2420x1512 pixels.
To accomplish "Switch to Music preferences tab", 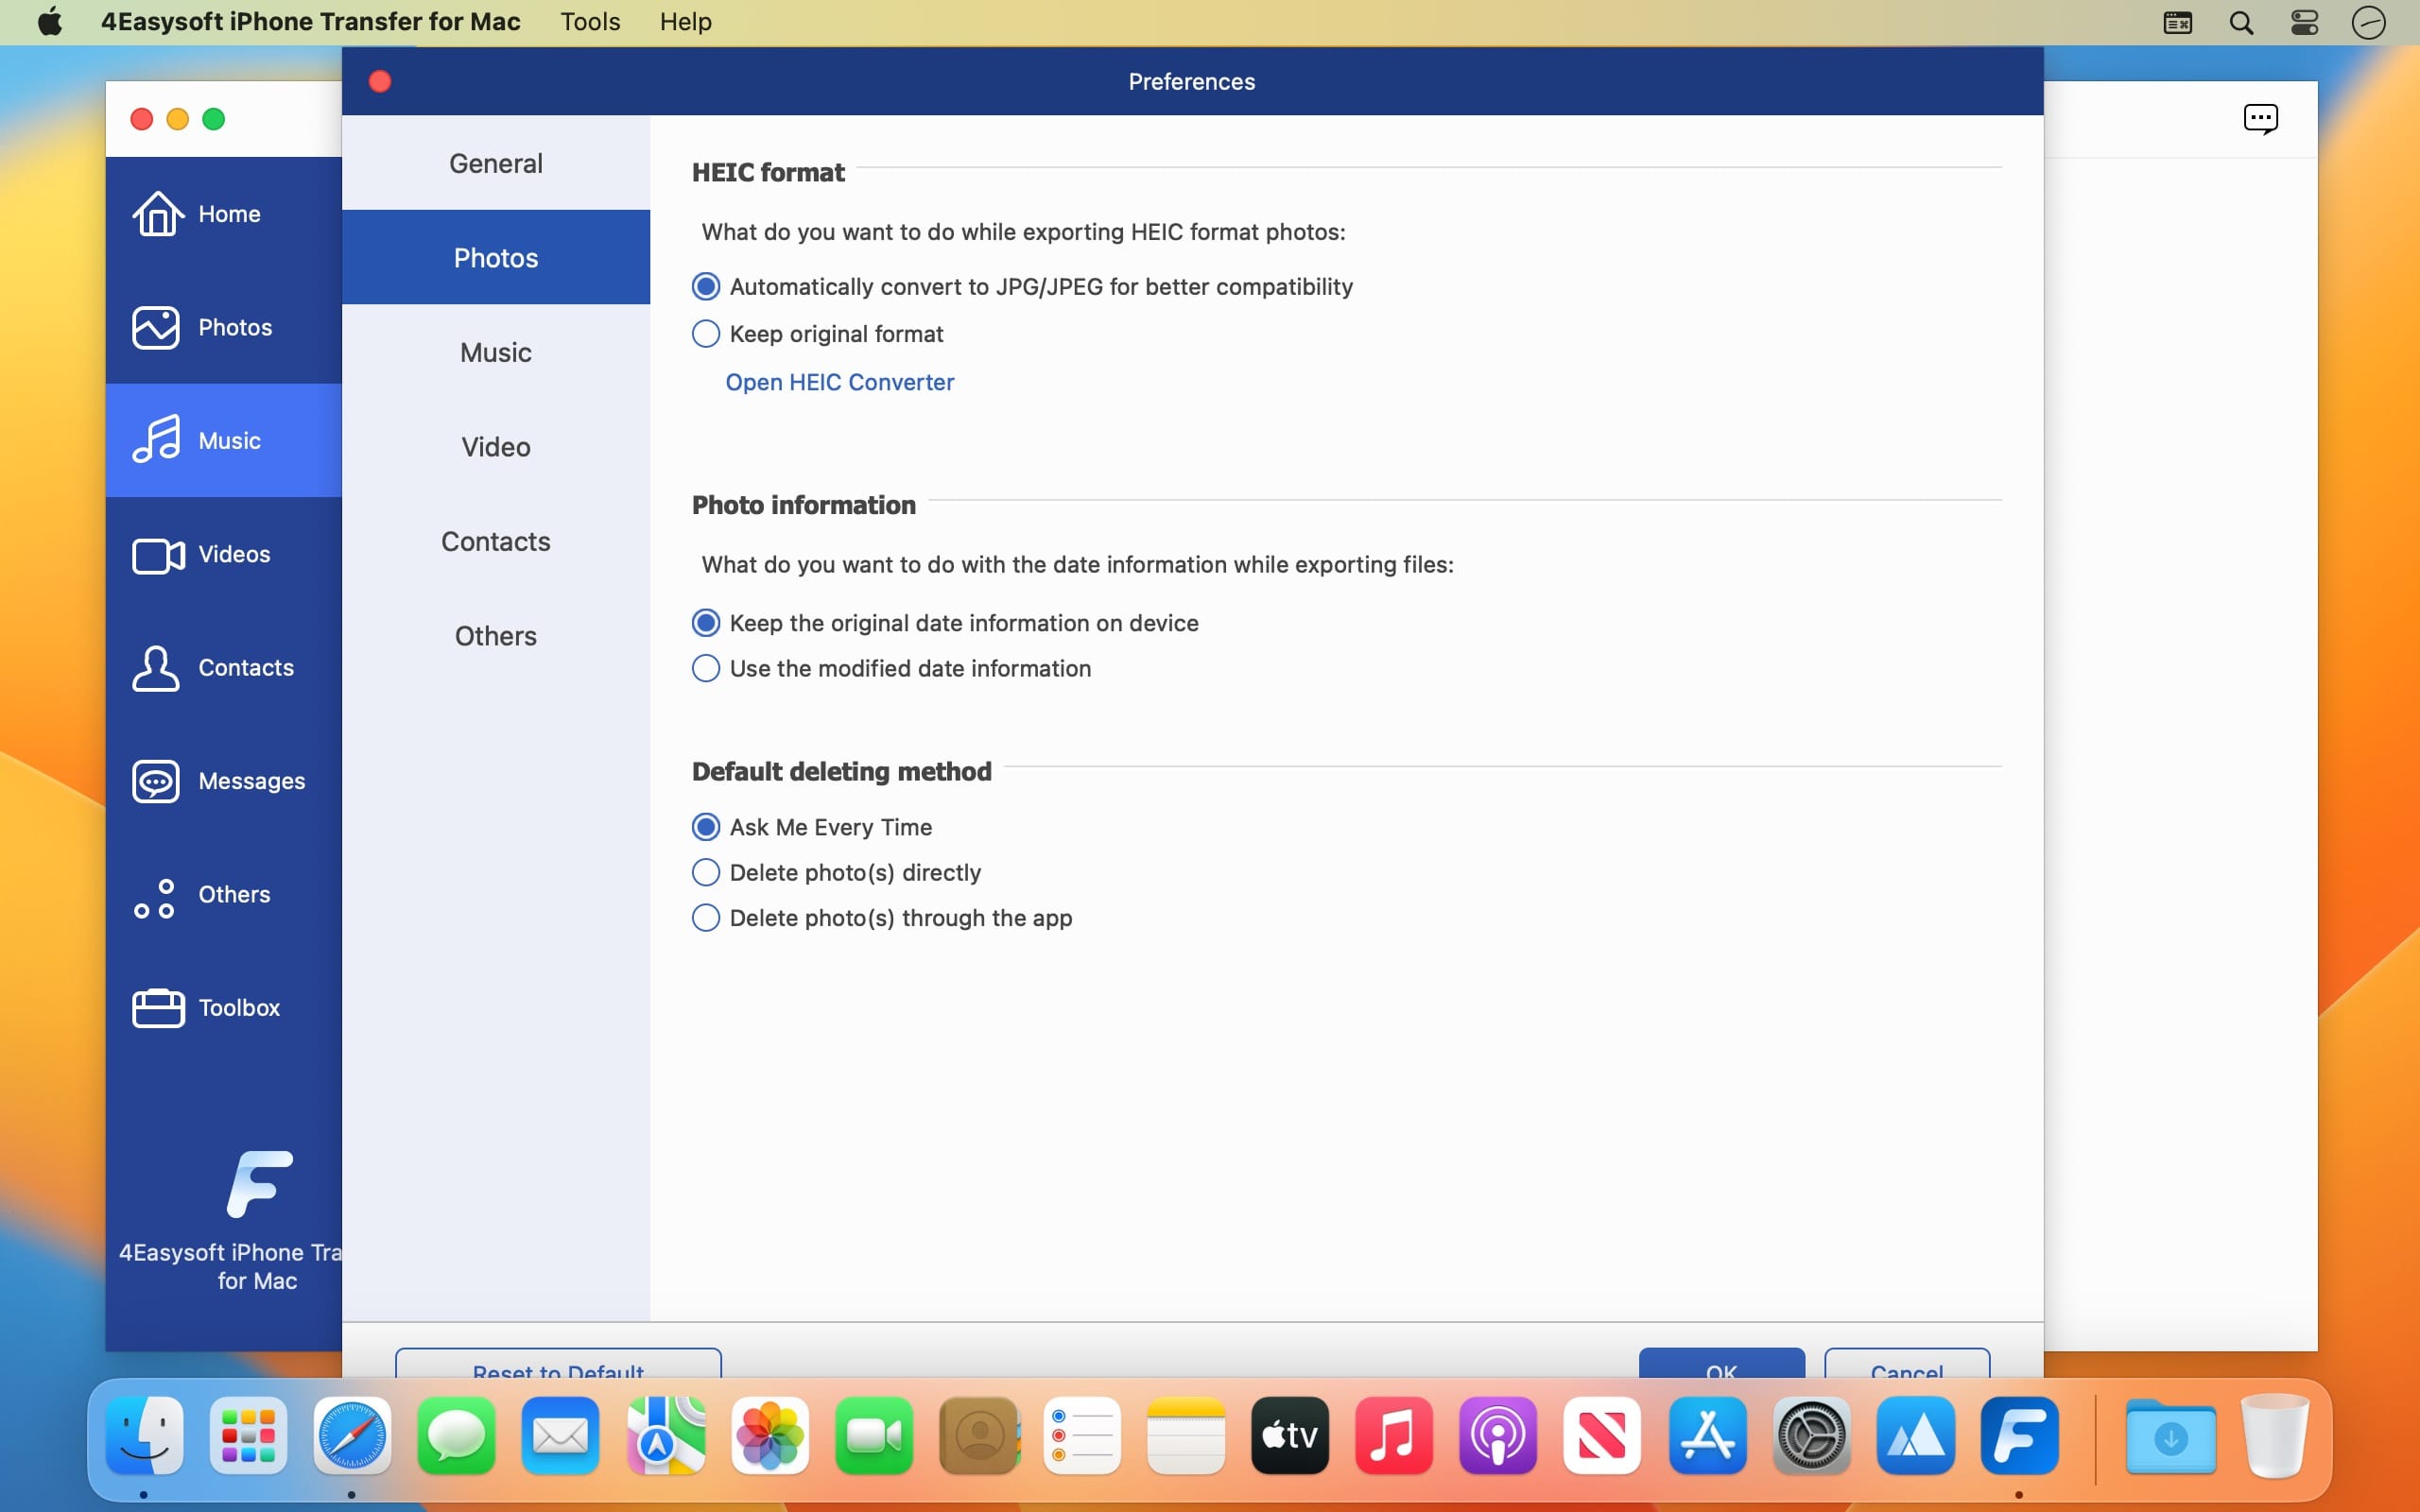I will [495, 352].
